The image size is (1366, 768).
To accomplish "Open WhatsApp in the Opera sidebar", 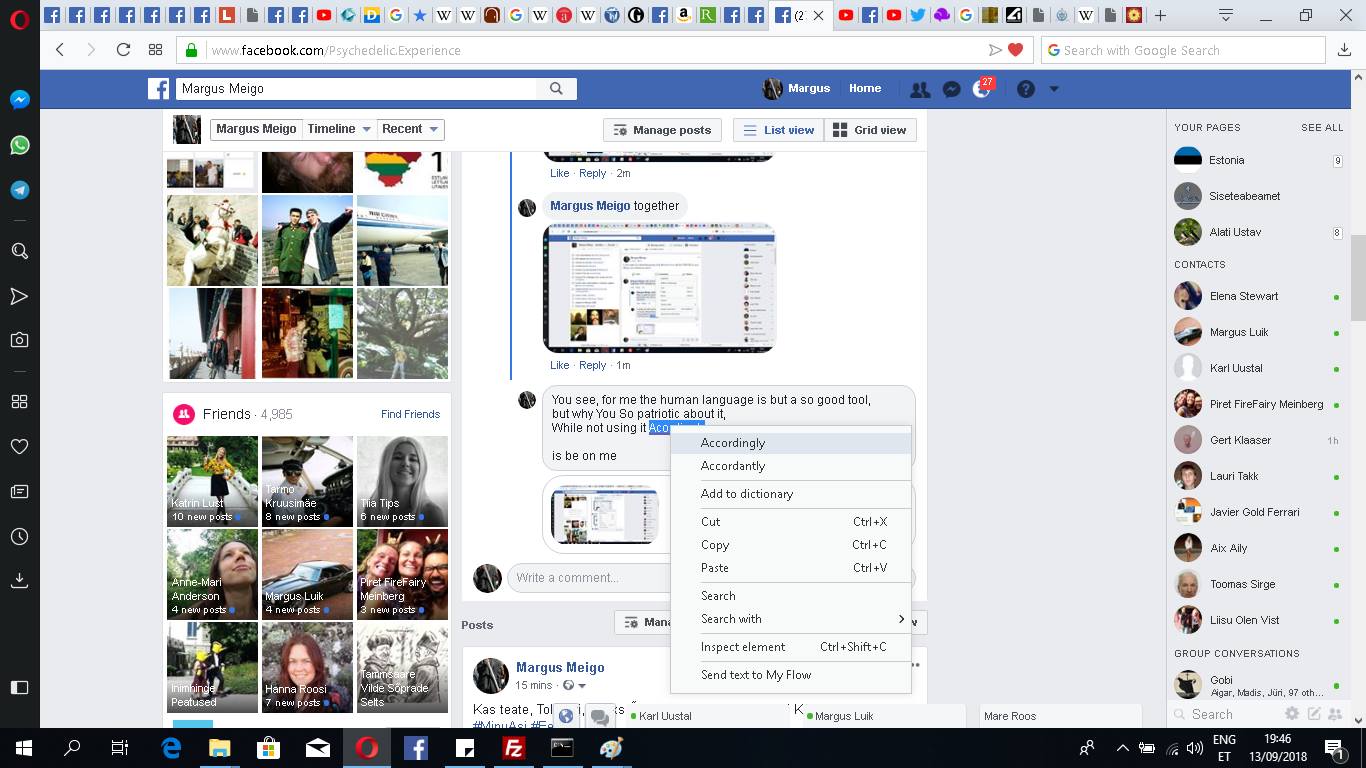I will [19, 145].
